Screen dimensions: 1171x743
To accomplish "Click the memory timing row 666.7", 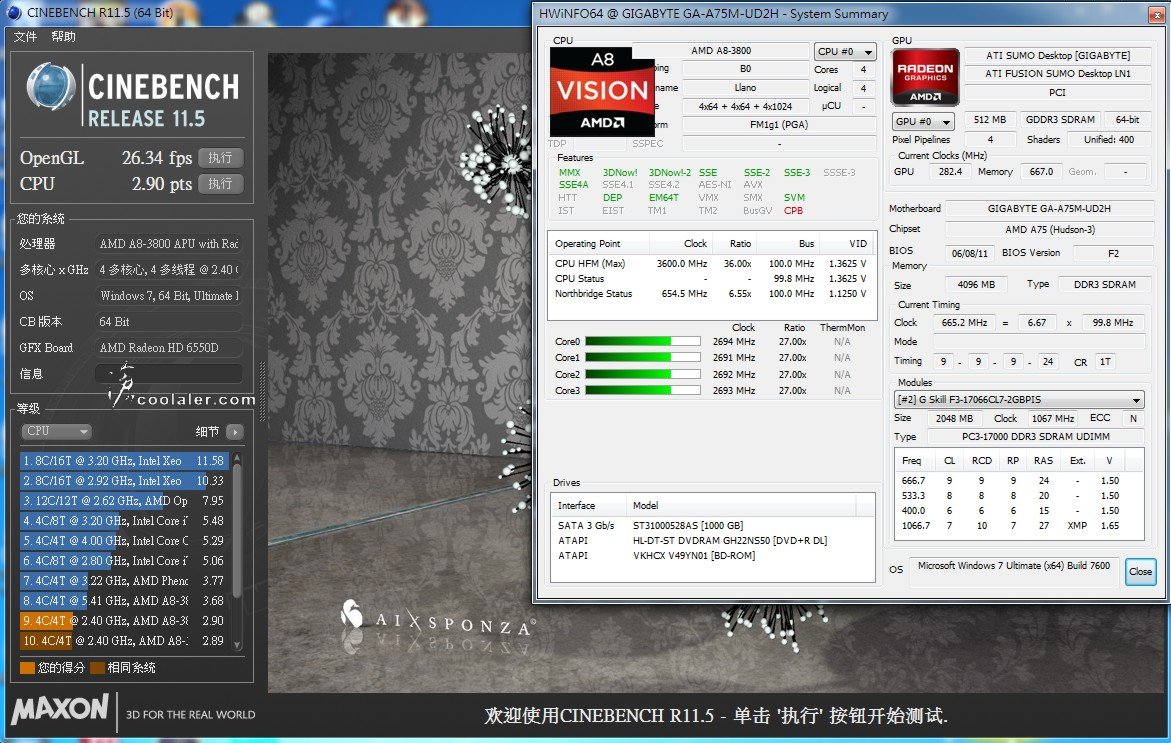I will click(1019, 481).
